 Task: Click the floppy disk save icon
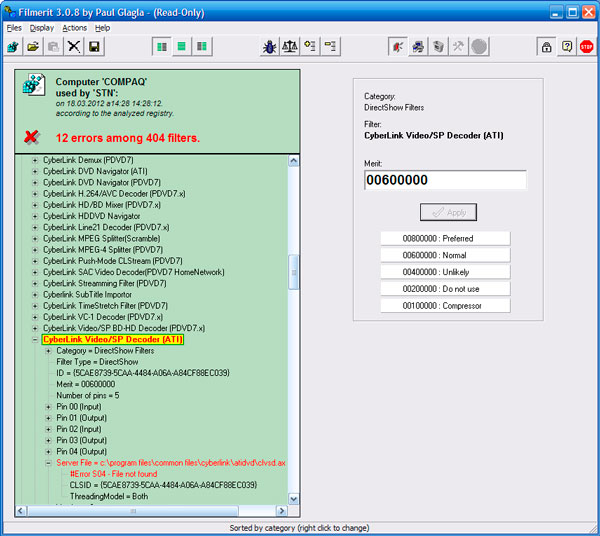point(94,47)
